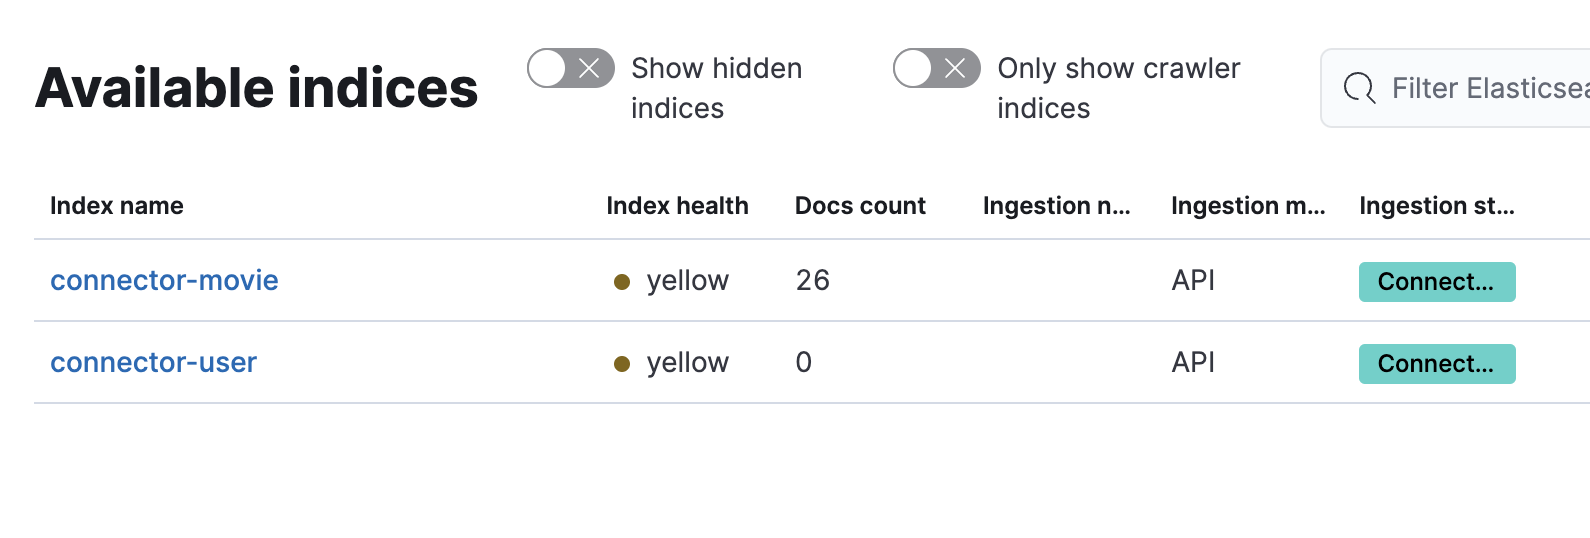
Task: Click the Available indices heading
Action: 256,88
